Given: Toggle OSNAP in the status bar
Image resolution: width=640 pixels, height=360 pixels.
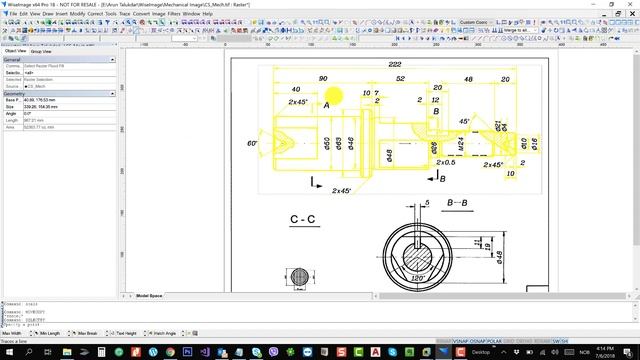Looking at the screenshot, I should click(478, 341).
